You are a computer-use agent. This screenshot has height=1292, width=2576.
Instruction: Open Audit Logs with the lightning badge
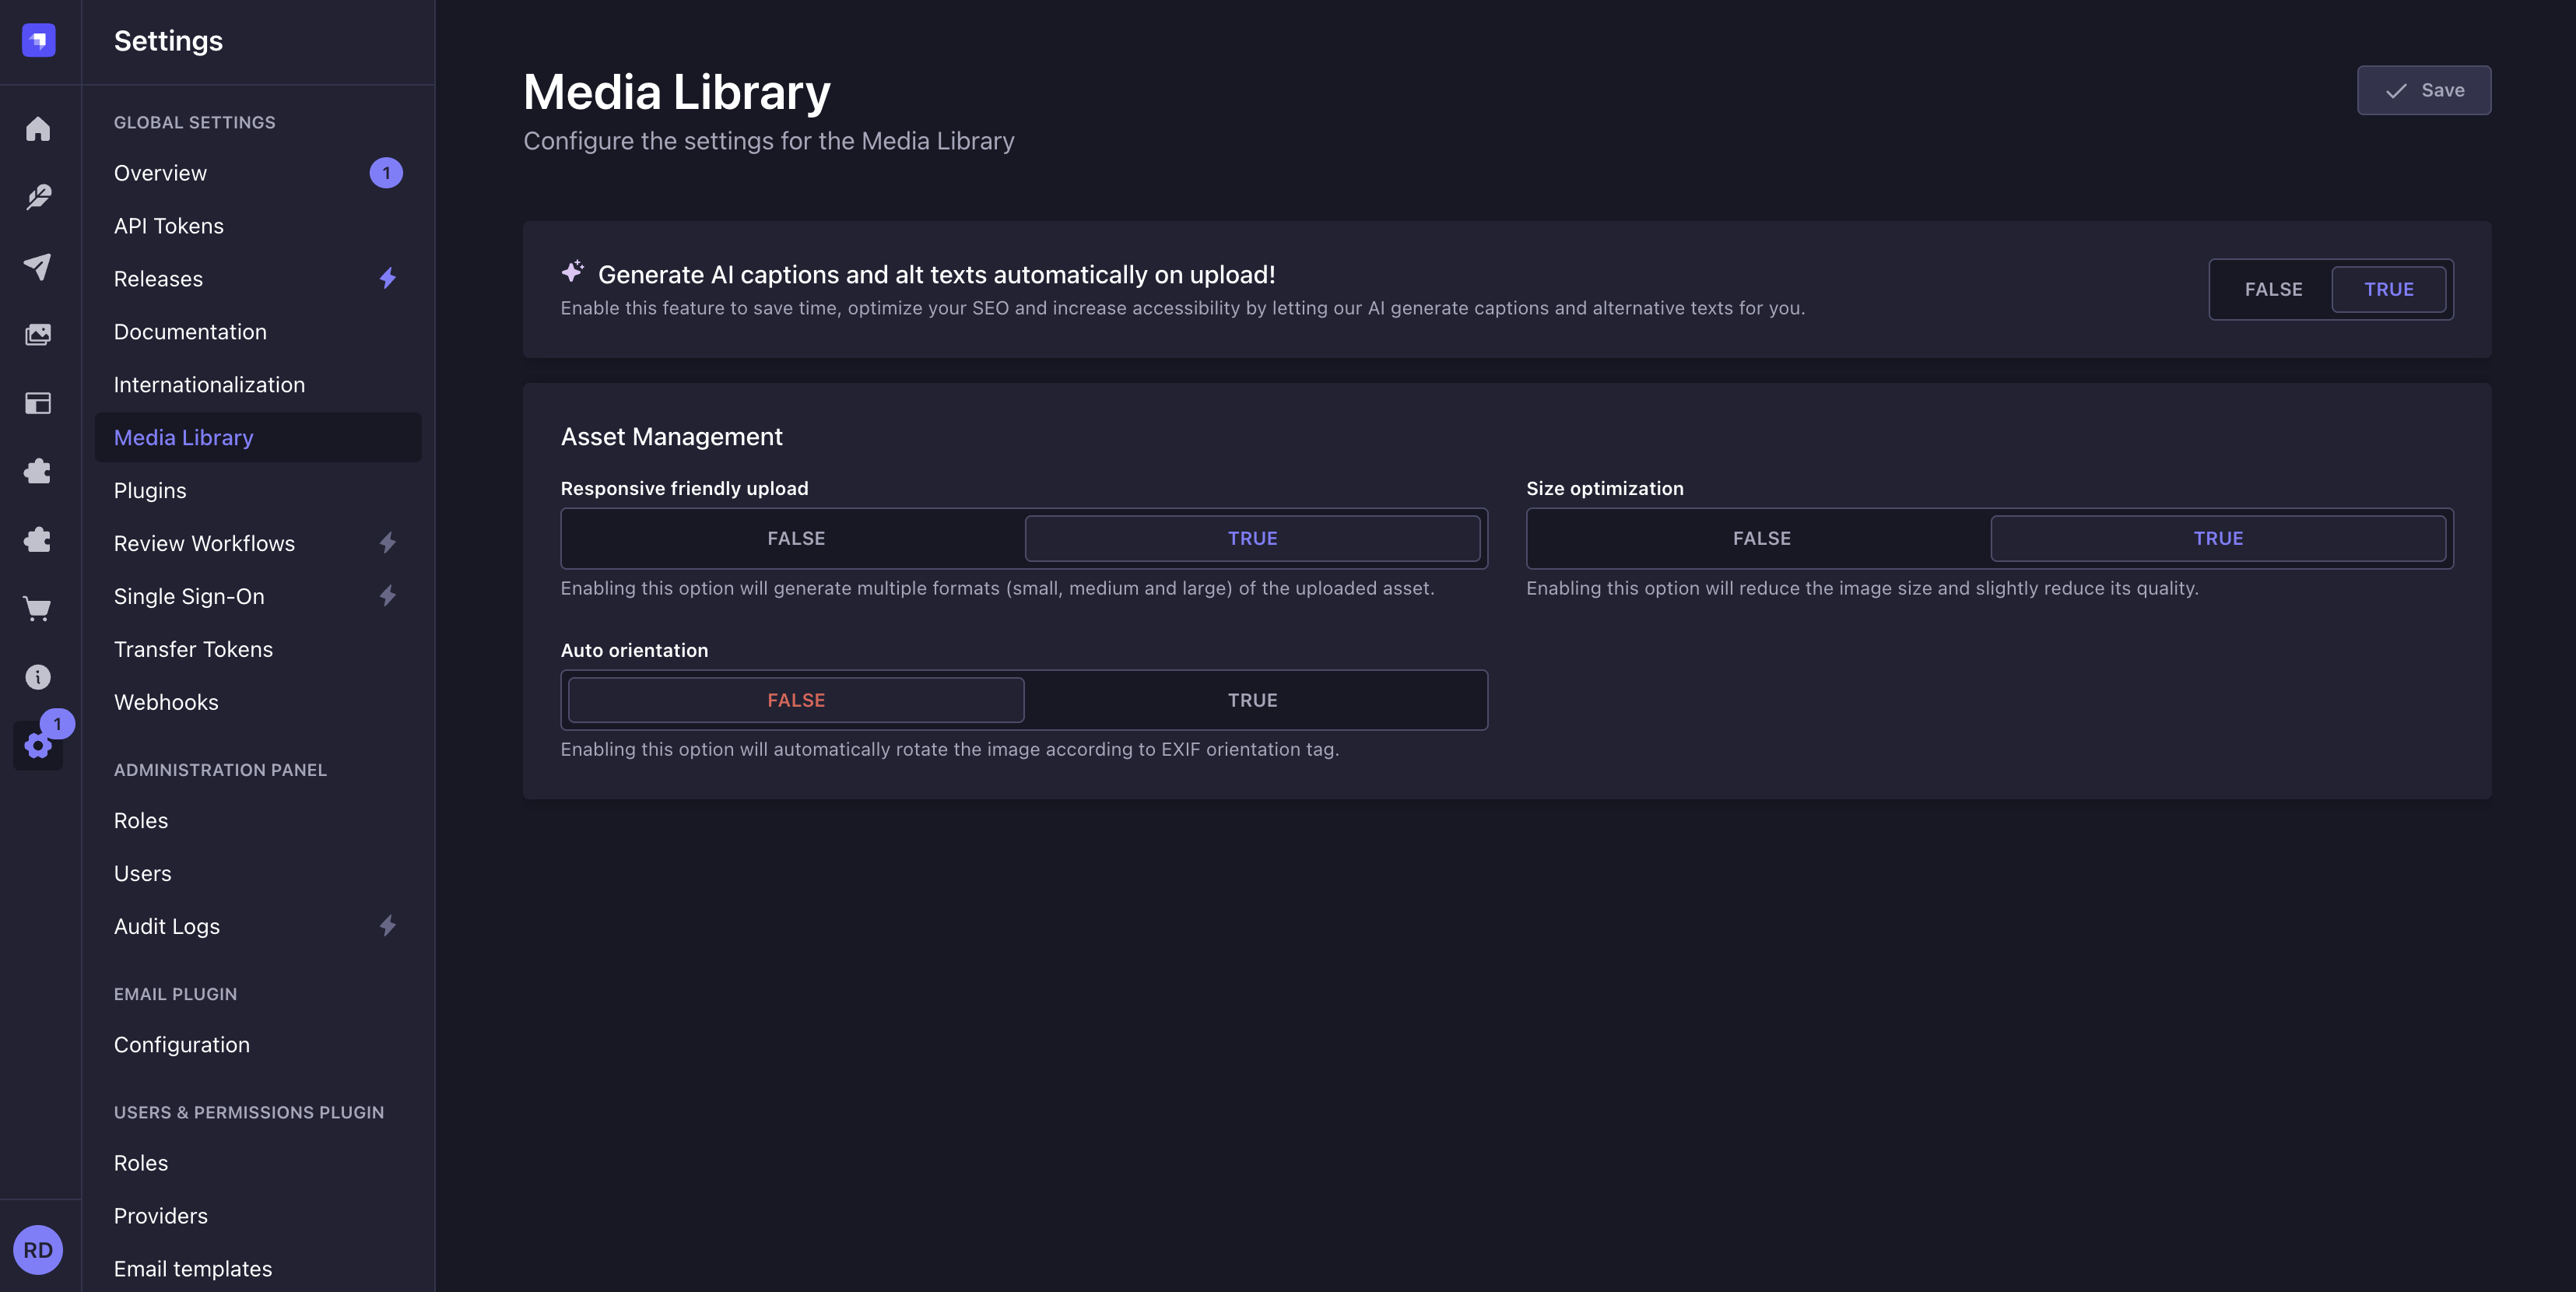click(167, 926)
